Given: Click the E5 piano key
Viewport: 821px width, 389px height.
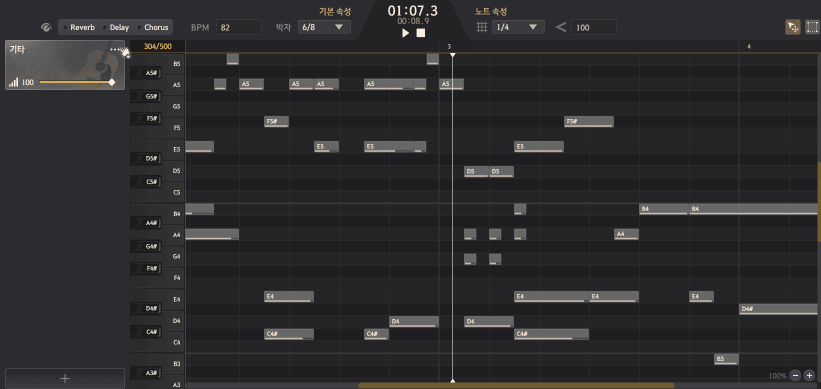Looking at the screenshot, I should click(173, 149).
